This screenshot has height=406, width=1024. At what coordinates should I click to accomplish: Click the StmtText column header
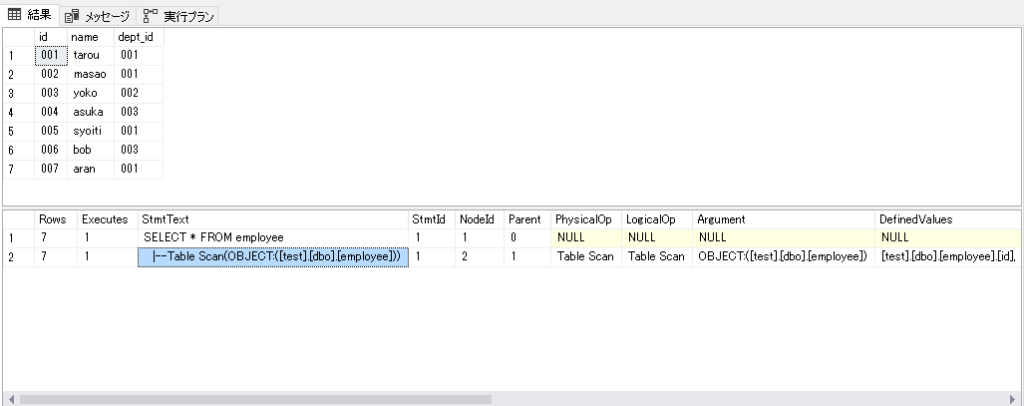pyautogui.click(x=273, y=220)
